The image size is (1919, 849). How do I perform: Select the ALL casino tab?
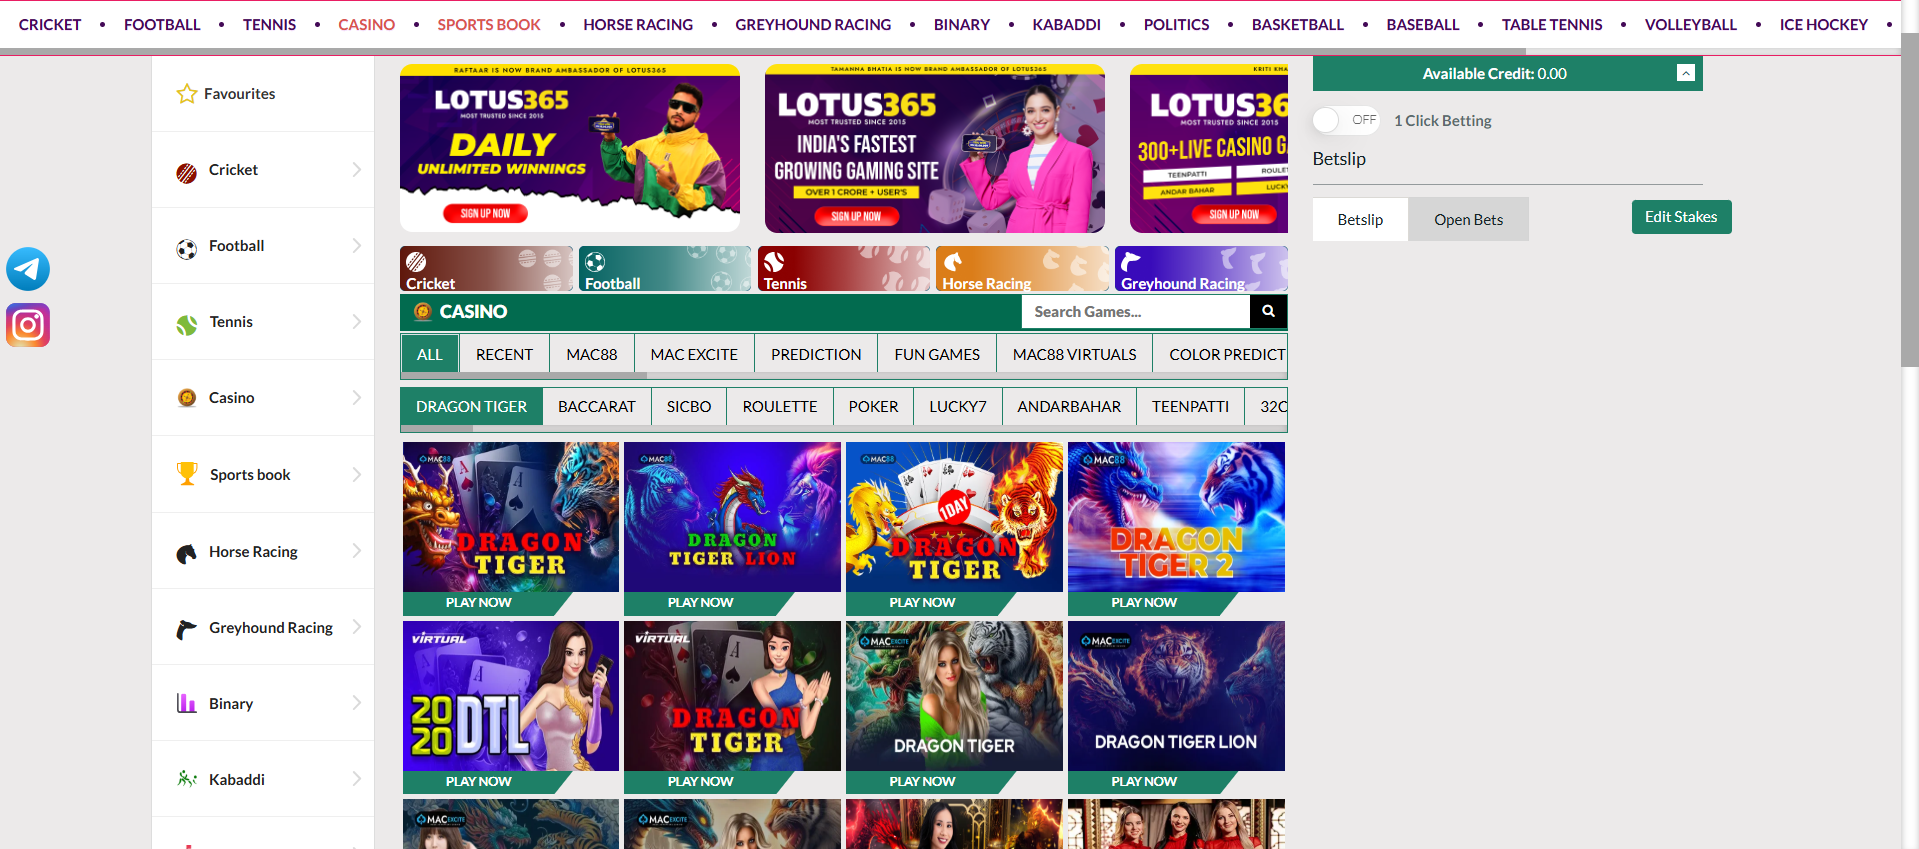pyautogui.click(x=430, y=354)
